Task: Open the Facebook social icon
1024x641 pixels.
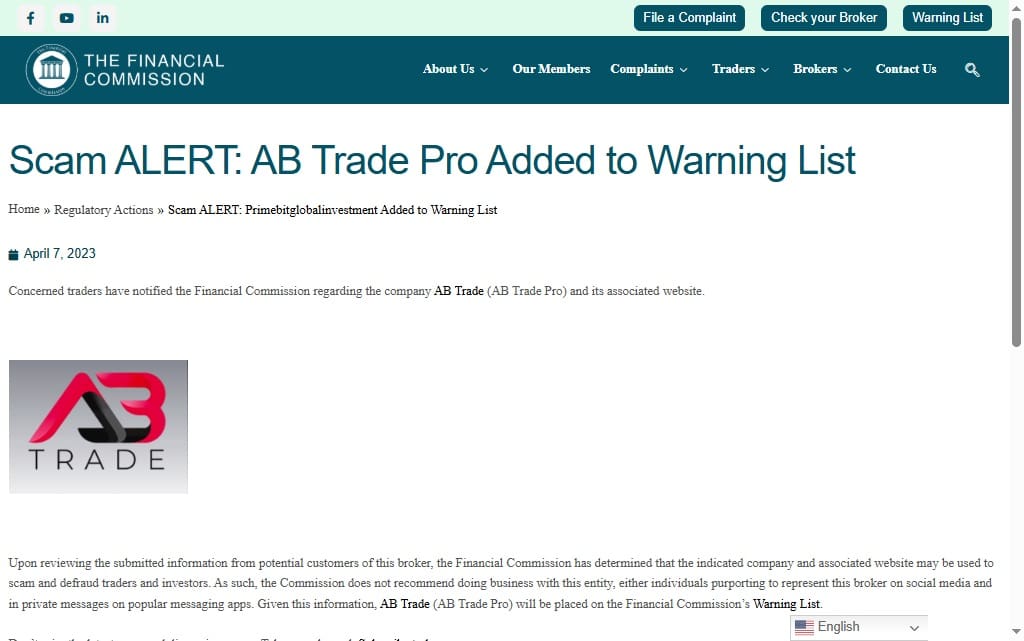Action: pos(30,18)
